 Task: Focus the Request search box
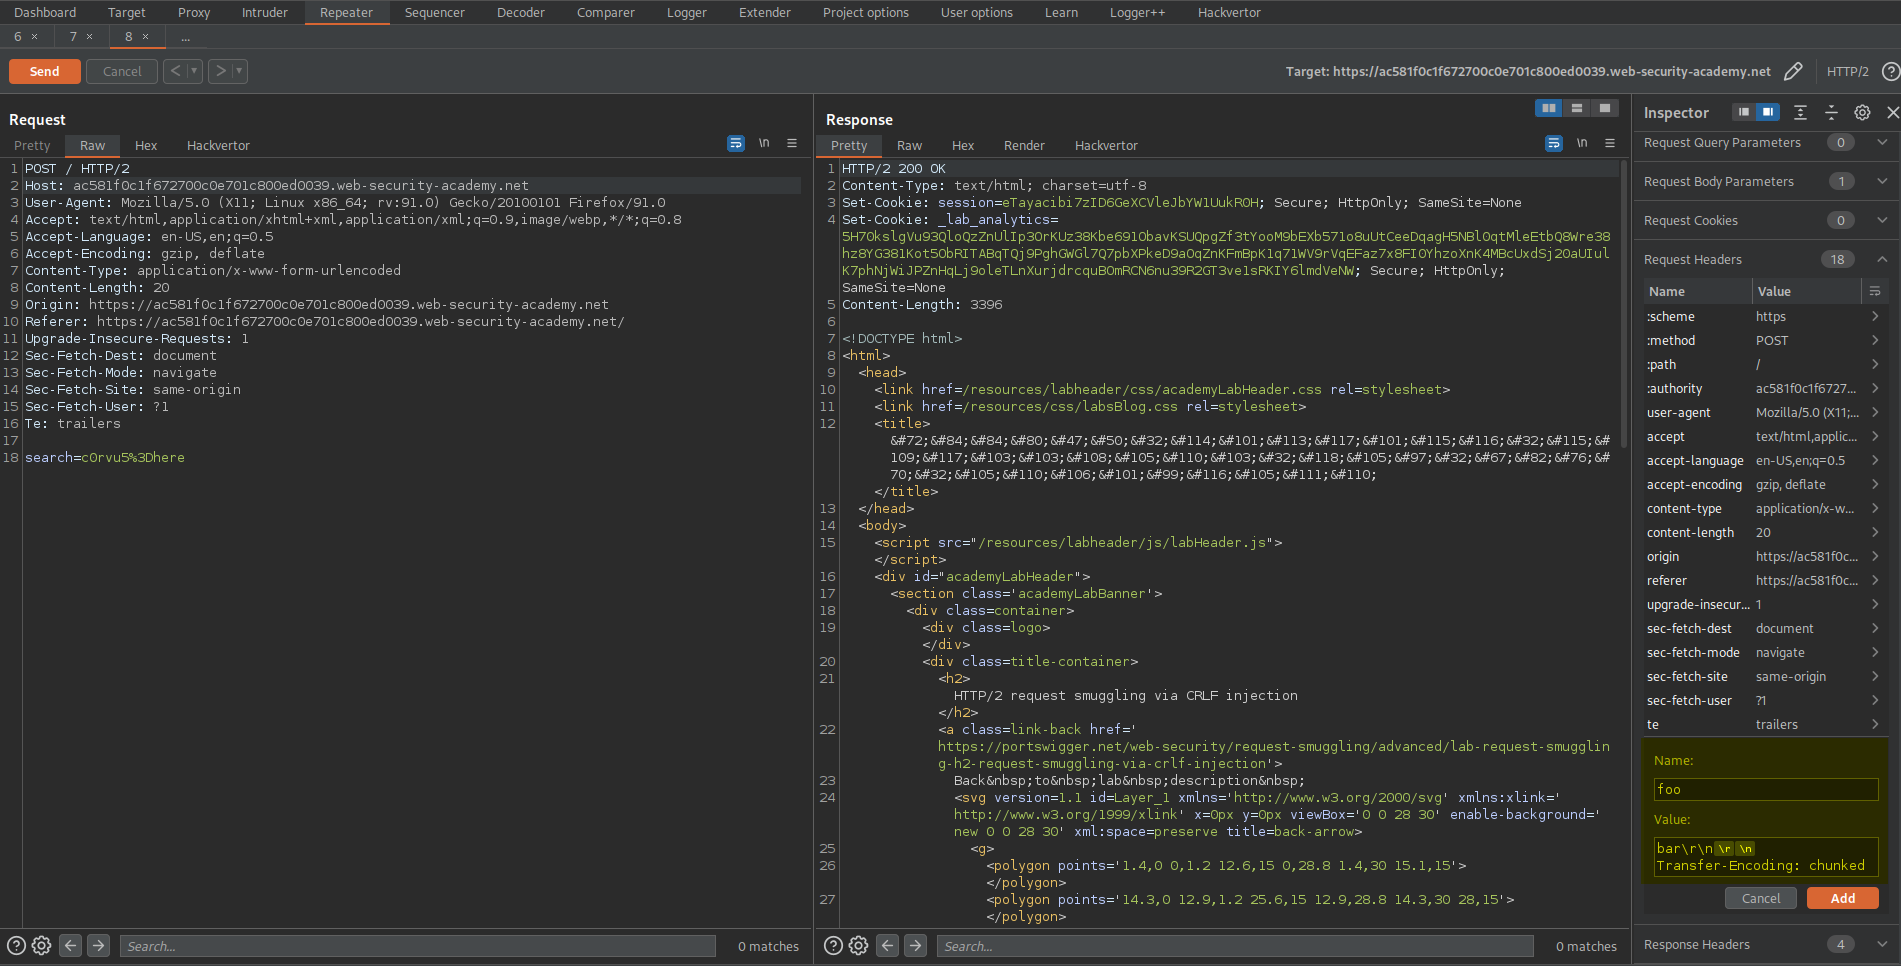point(418,946)
